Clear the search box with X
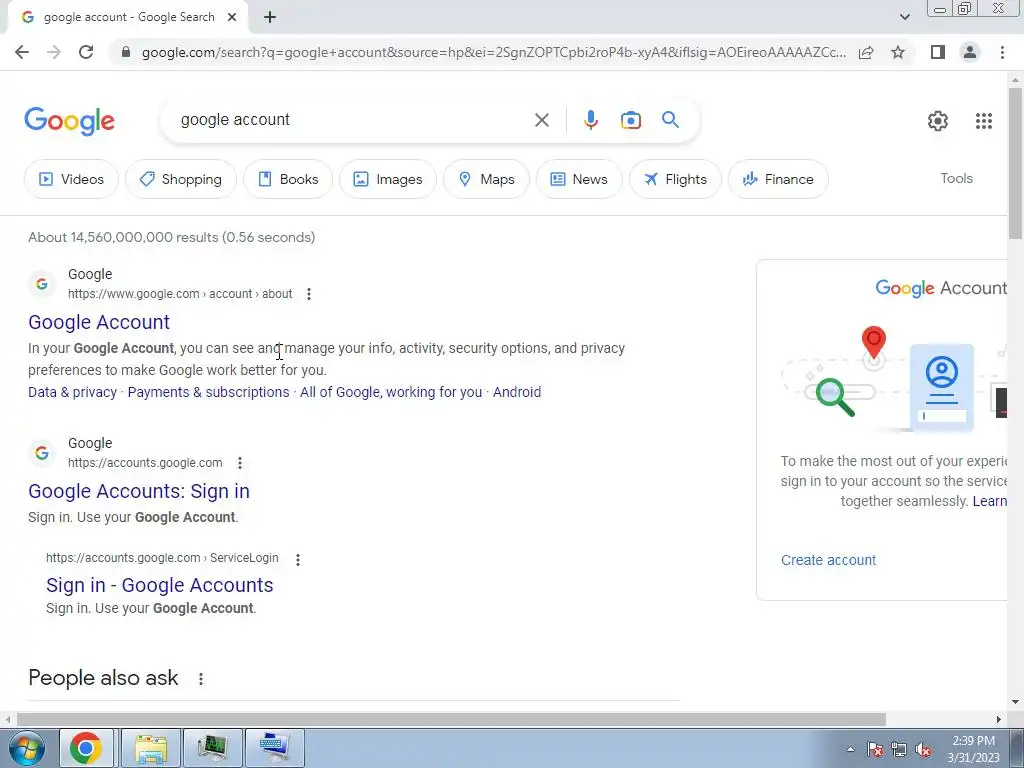This screenshot has width=1024, height=768. 541,120
